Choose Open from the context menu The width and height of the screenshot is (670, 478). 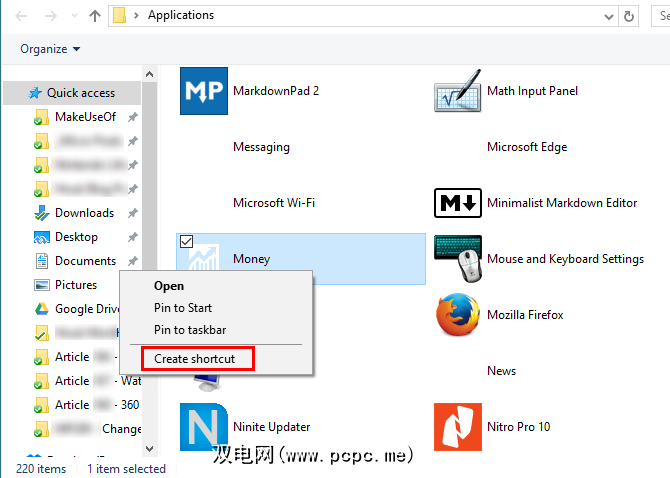coord(169,286)
